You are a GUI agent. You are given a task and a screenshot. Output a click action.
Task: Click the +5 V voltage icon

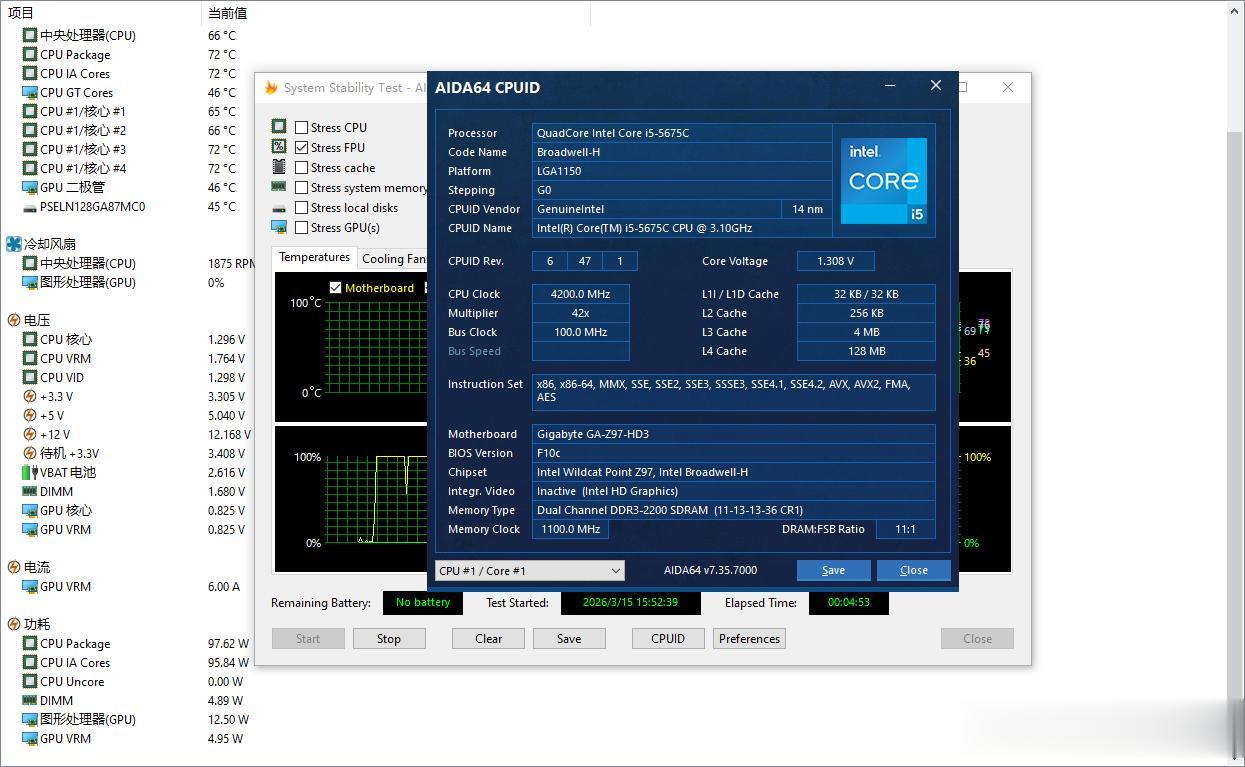[30, 415]
